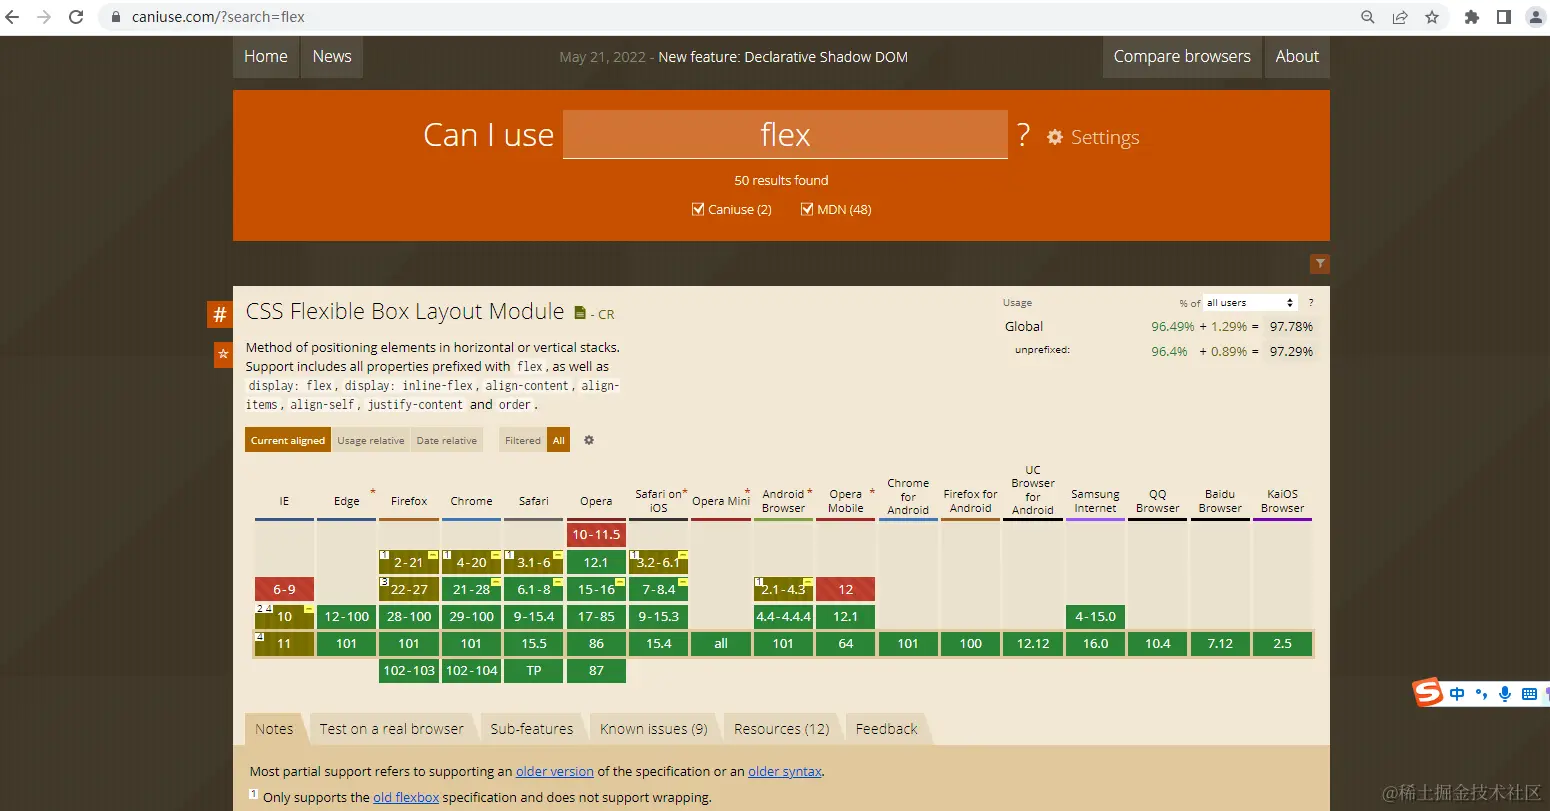Image resolution: width=1550 pixels, height=811 pixels.
Task: Bookmark this page with star icon
Action: click(x=1432, y=17)
